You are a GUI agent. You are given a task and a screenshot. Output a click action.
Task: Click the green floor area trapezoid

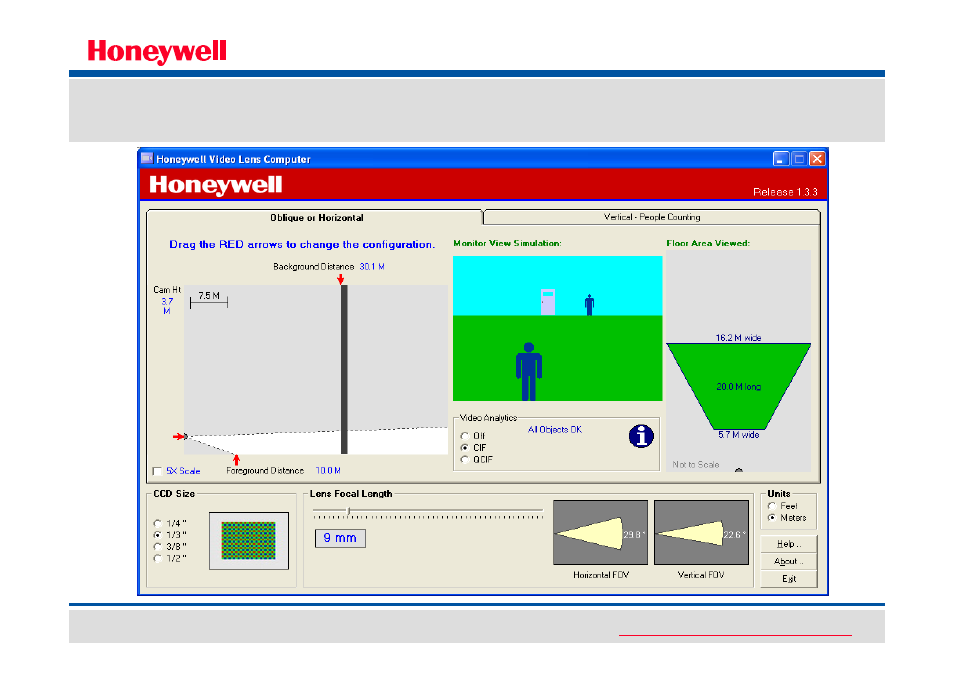738,386
